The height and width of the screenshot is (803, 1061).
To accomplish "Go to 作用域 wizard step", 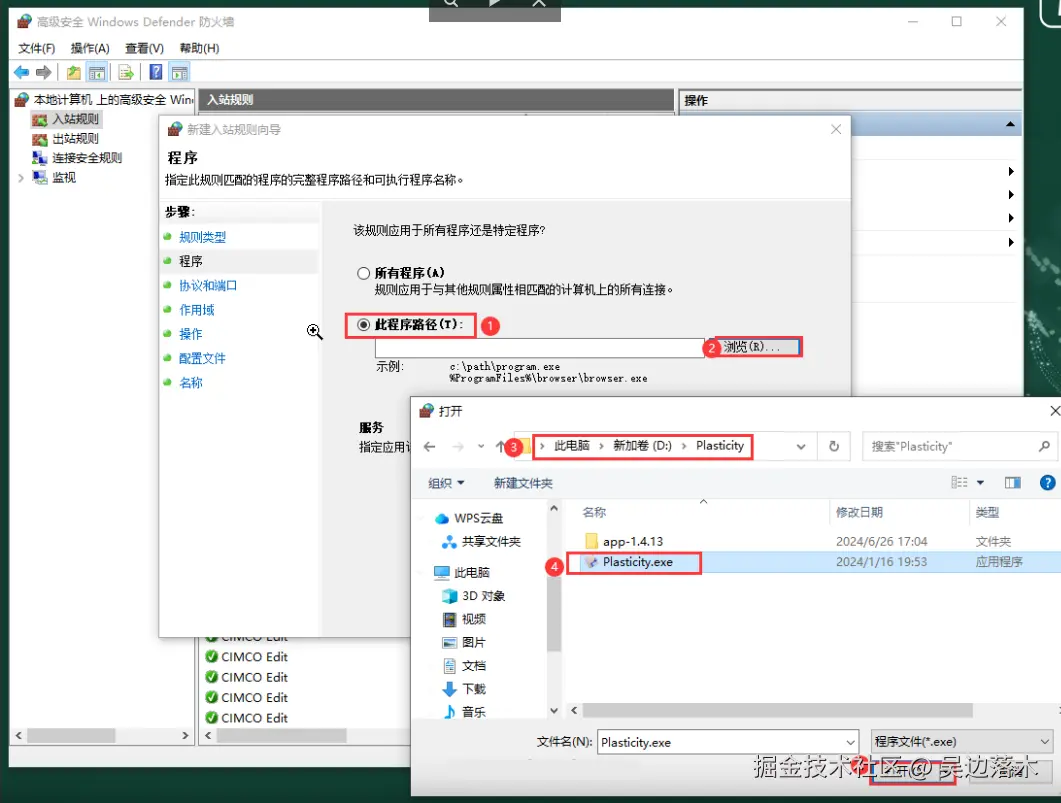I will 196,310.
